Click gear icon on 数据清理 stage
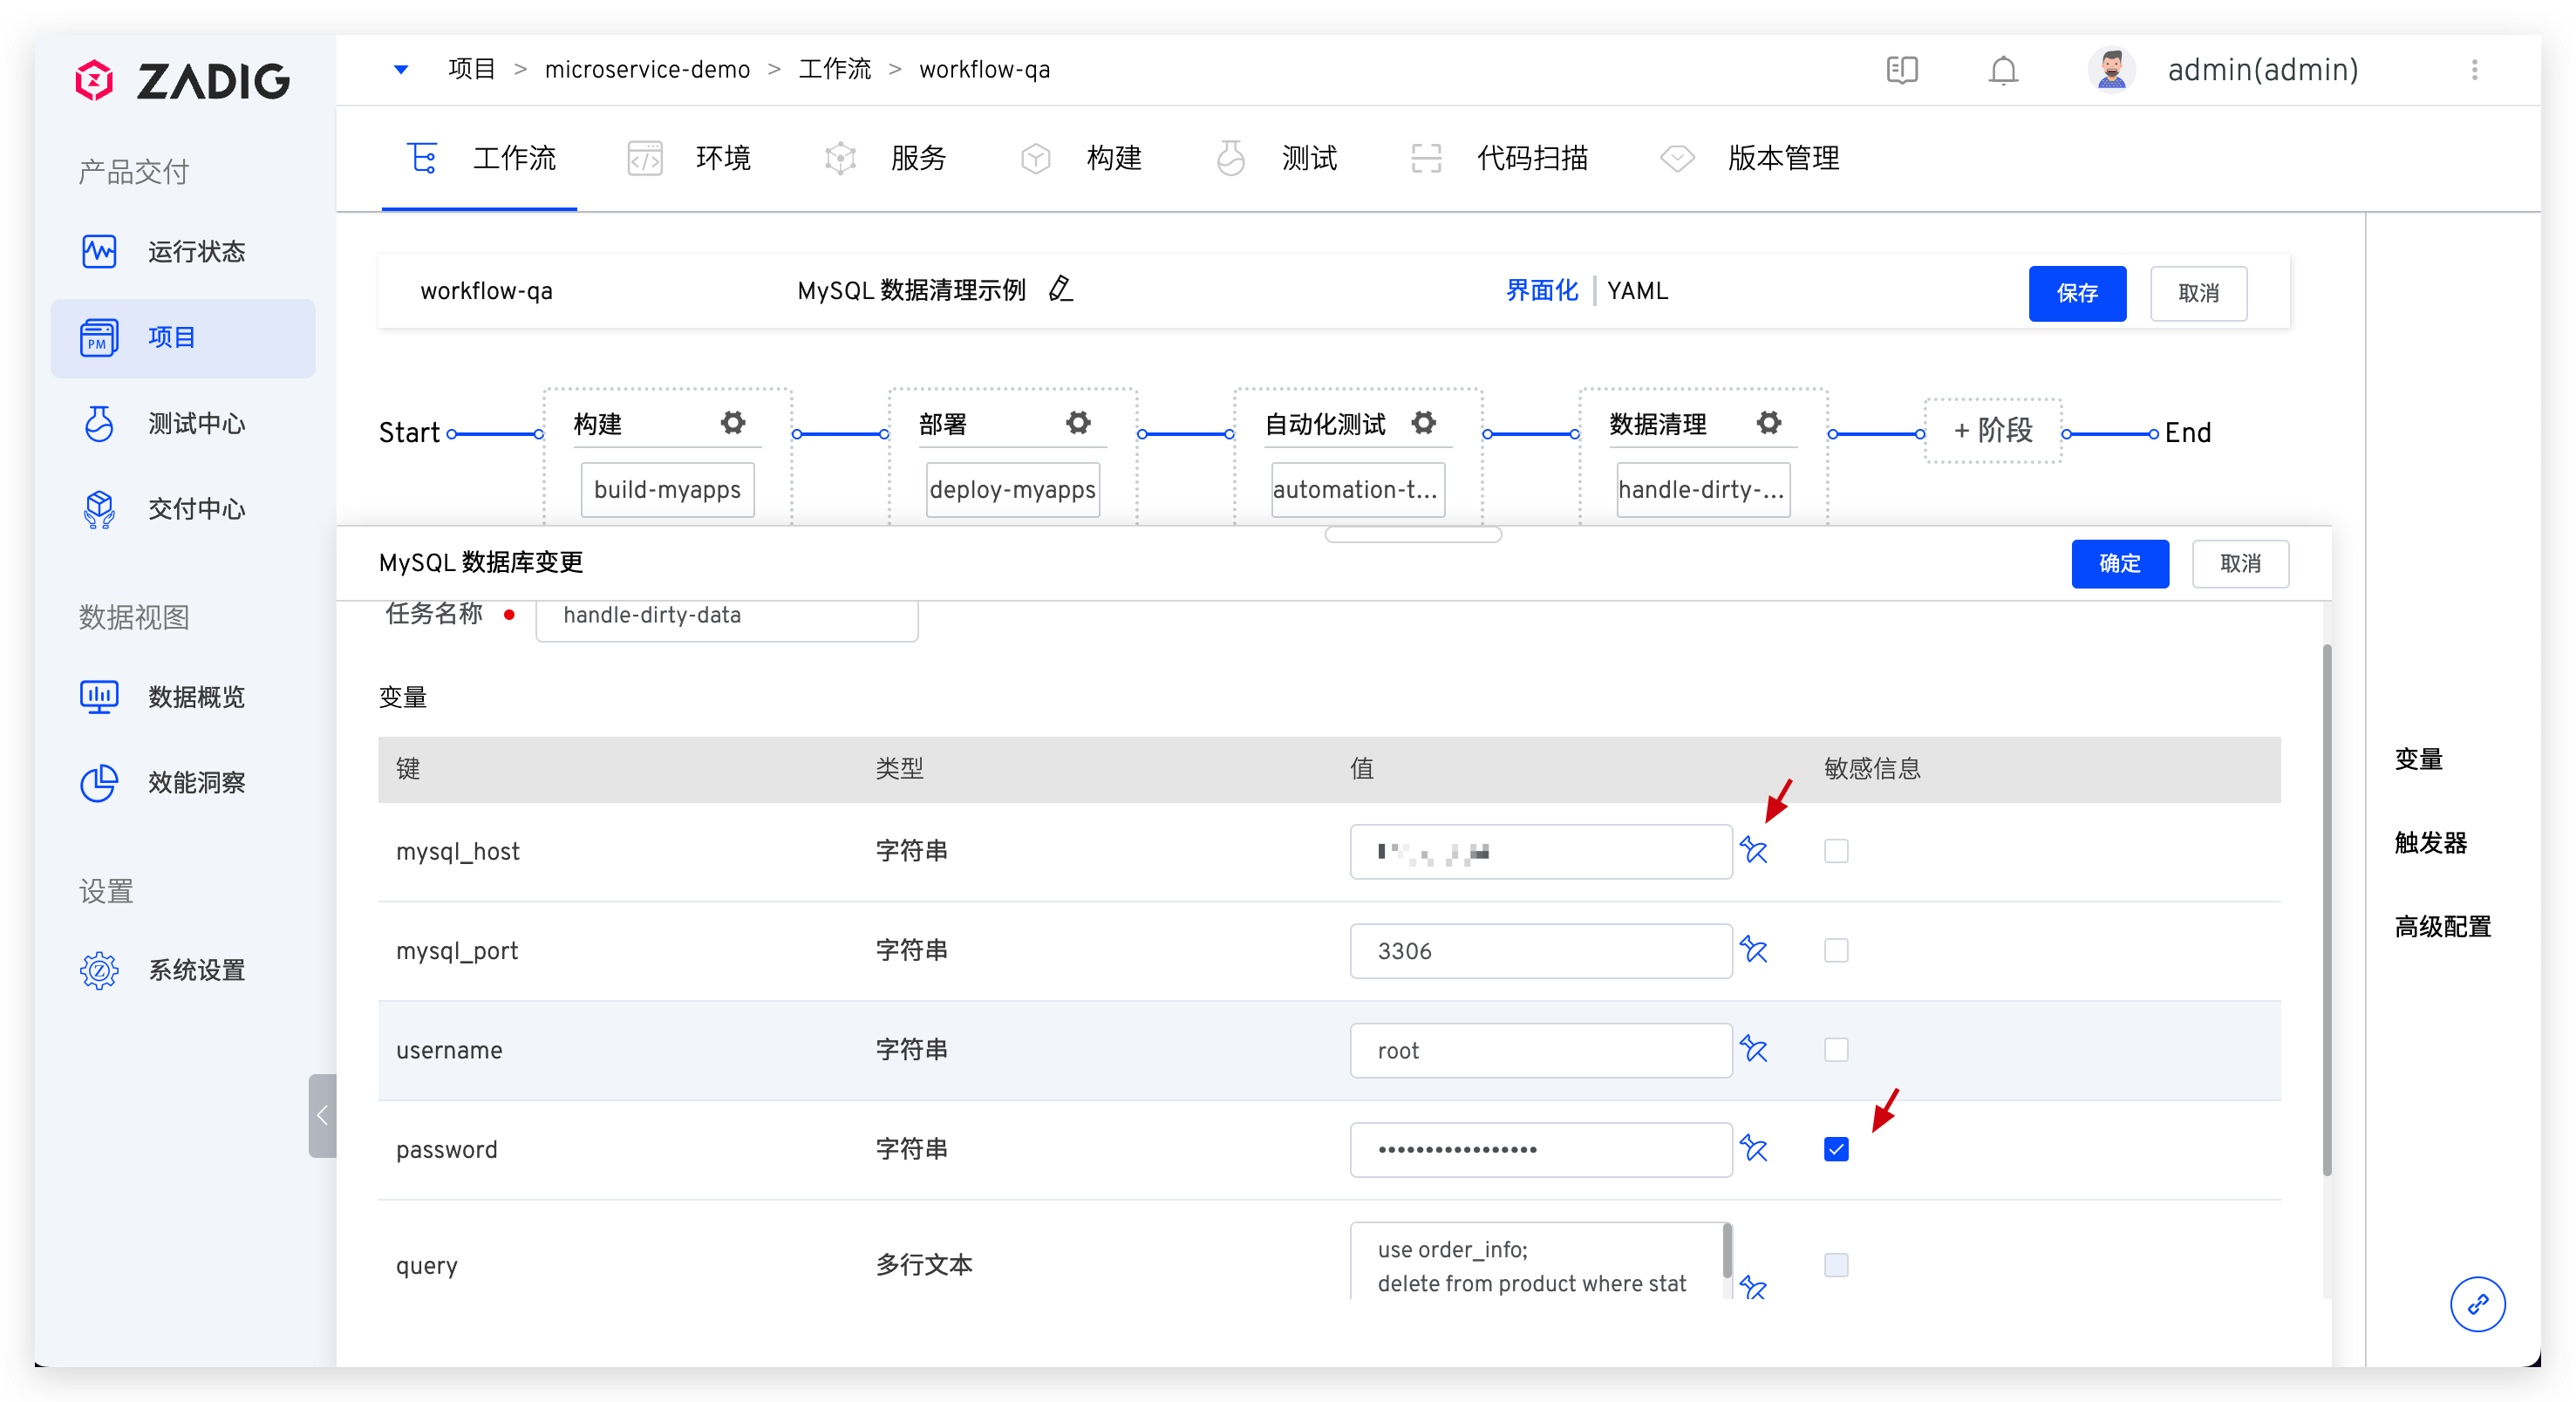The width and height of the screenshot is (2576, 1402). coord(1768,423)
